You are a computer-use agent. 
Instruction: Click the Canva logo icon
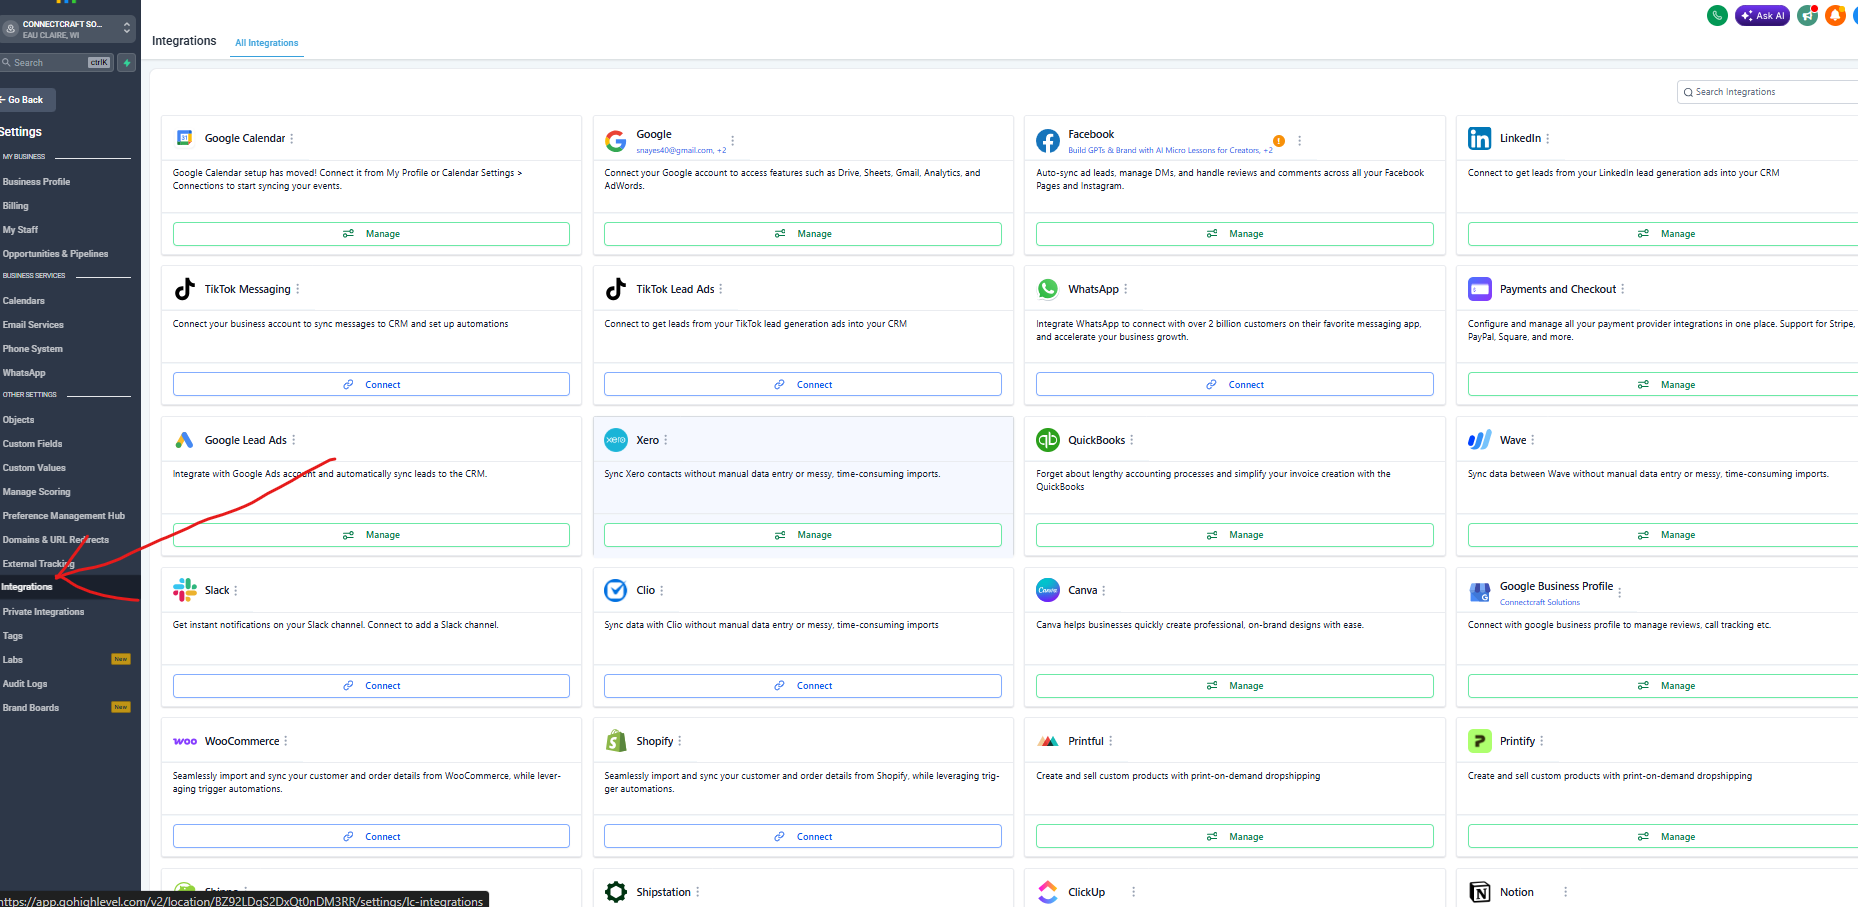(1048, 590)
